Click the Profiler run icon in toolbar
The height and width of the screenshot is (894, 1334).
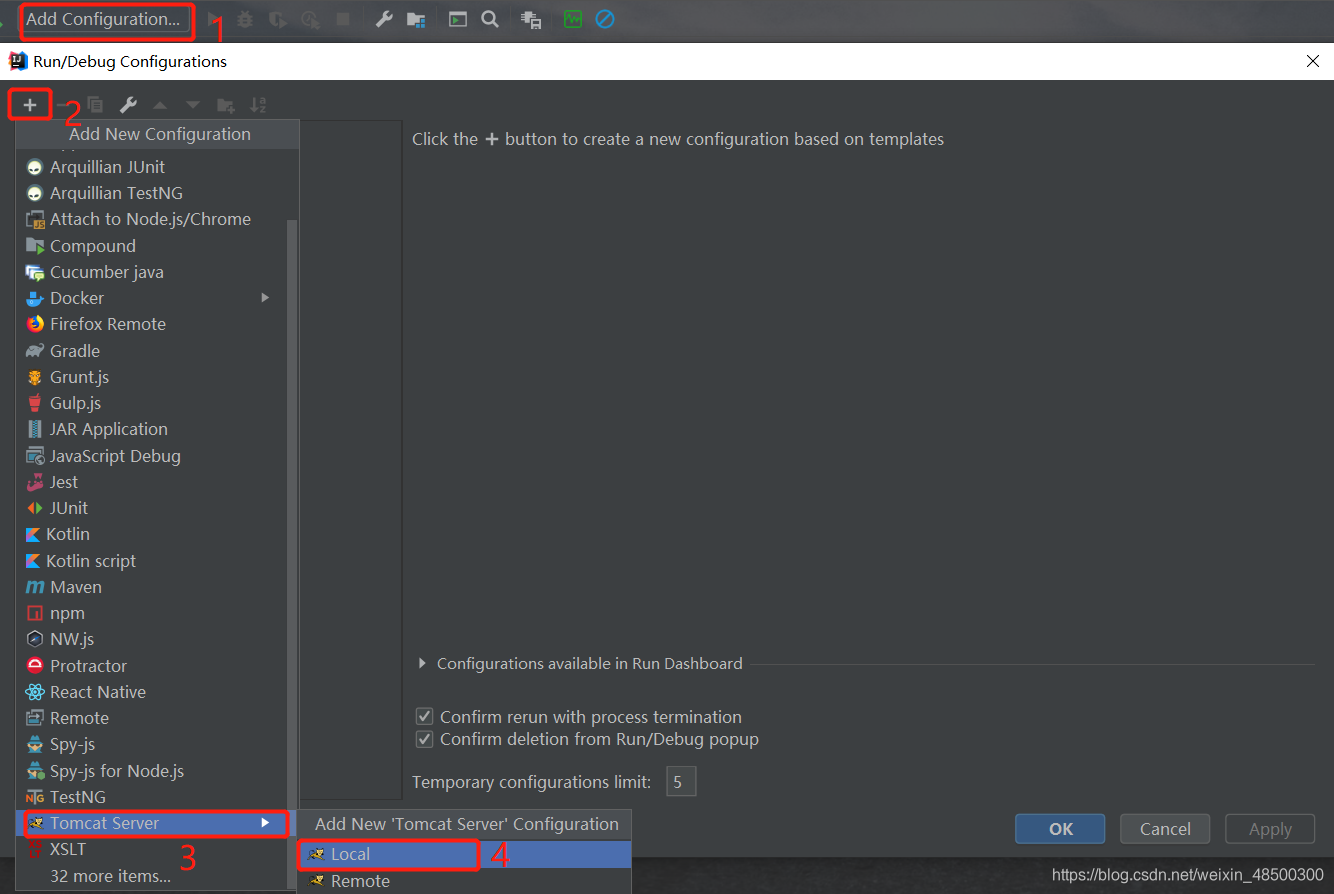point(311,19)
